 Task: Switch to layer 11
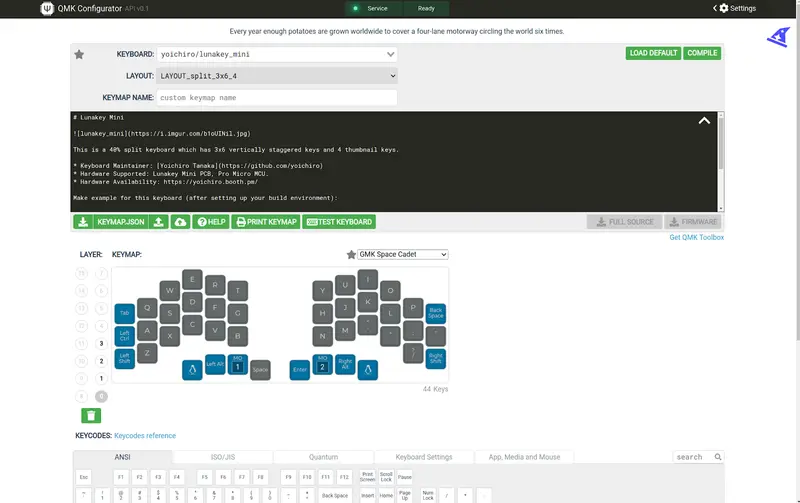(x=82, y=343)
